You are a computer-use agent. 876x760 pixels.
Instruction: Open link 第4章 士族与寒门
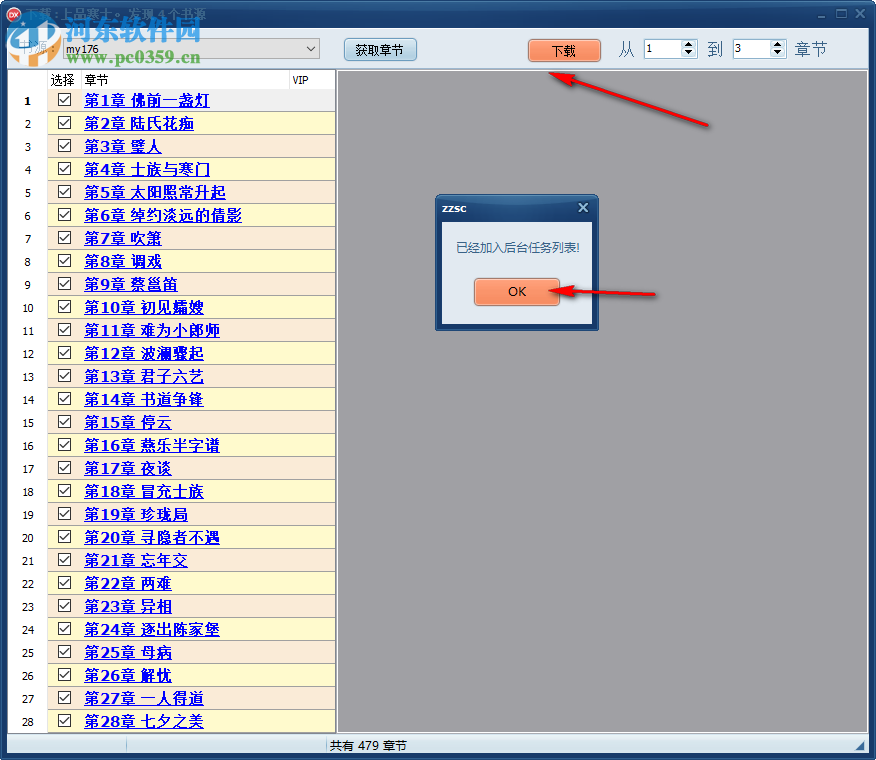pos(147,169)
